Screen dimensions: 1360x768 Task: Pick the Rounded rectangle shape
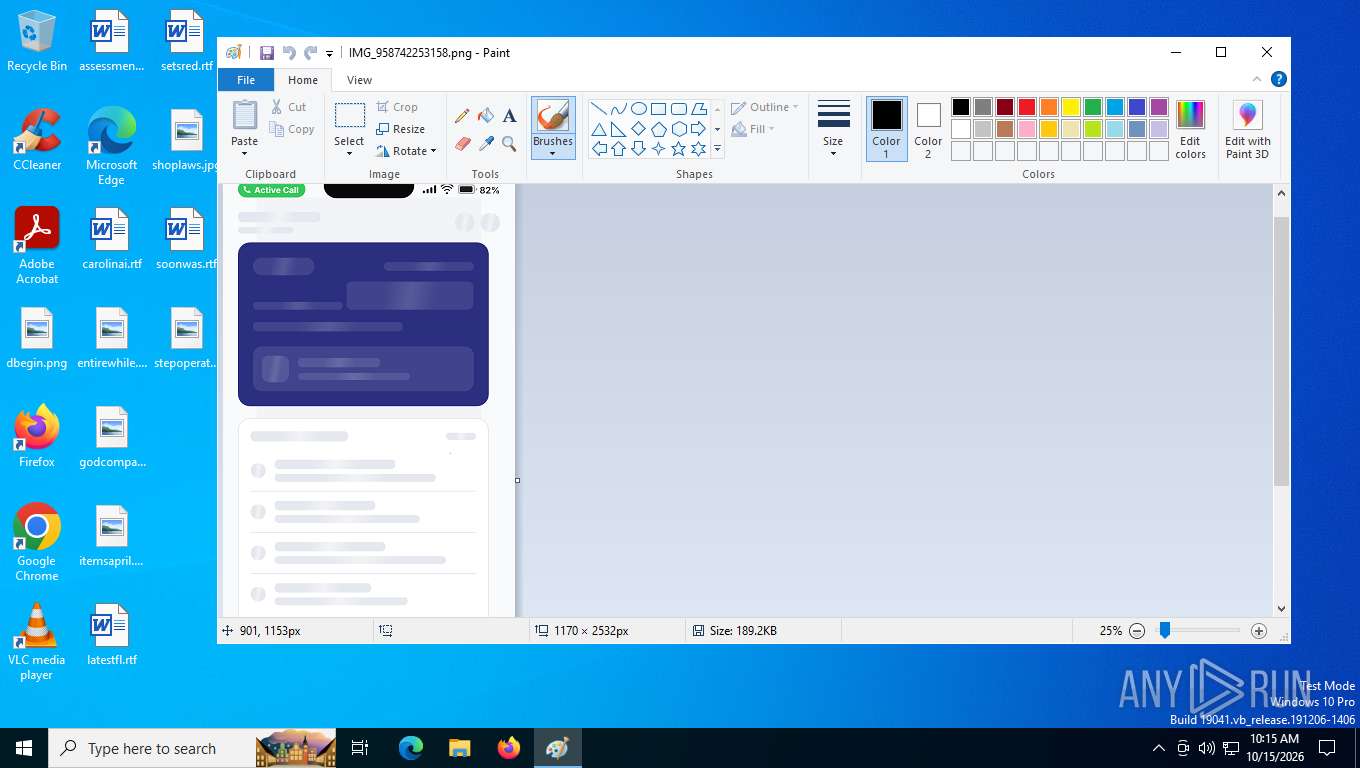pos(678,109)
